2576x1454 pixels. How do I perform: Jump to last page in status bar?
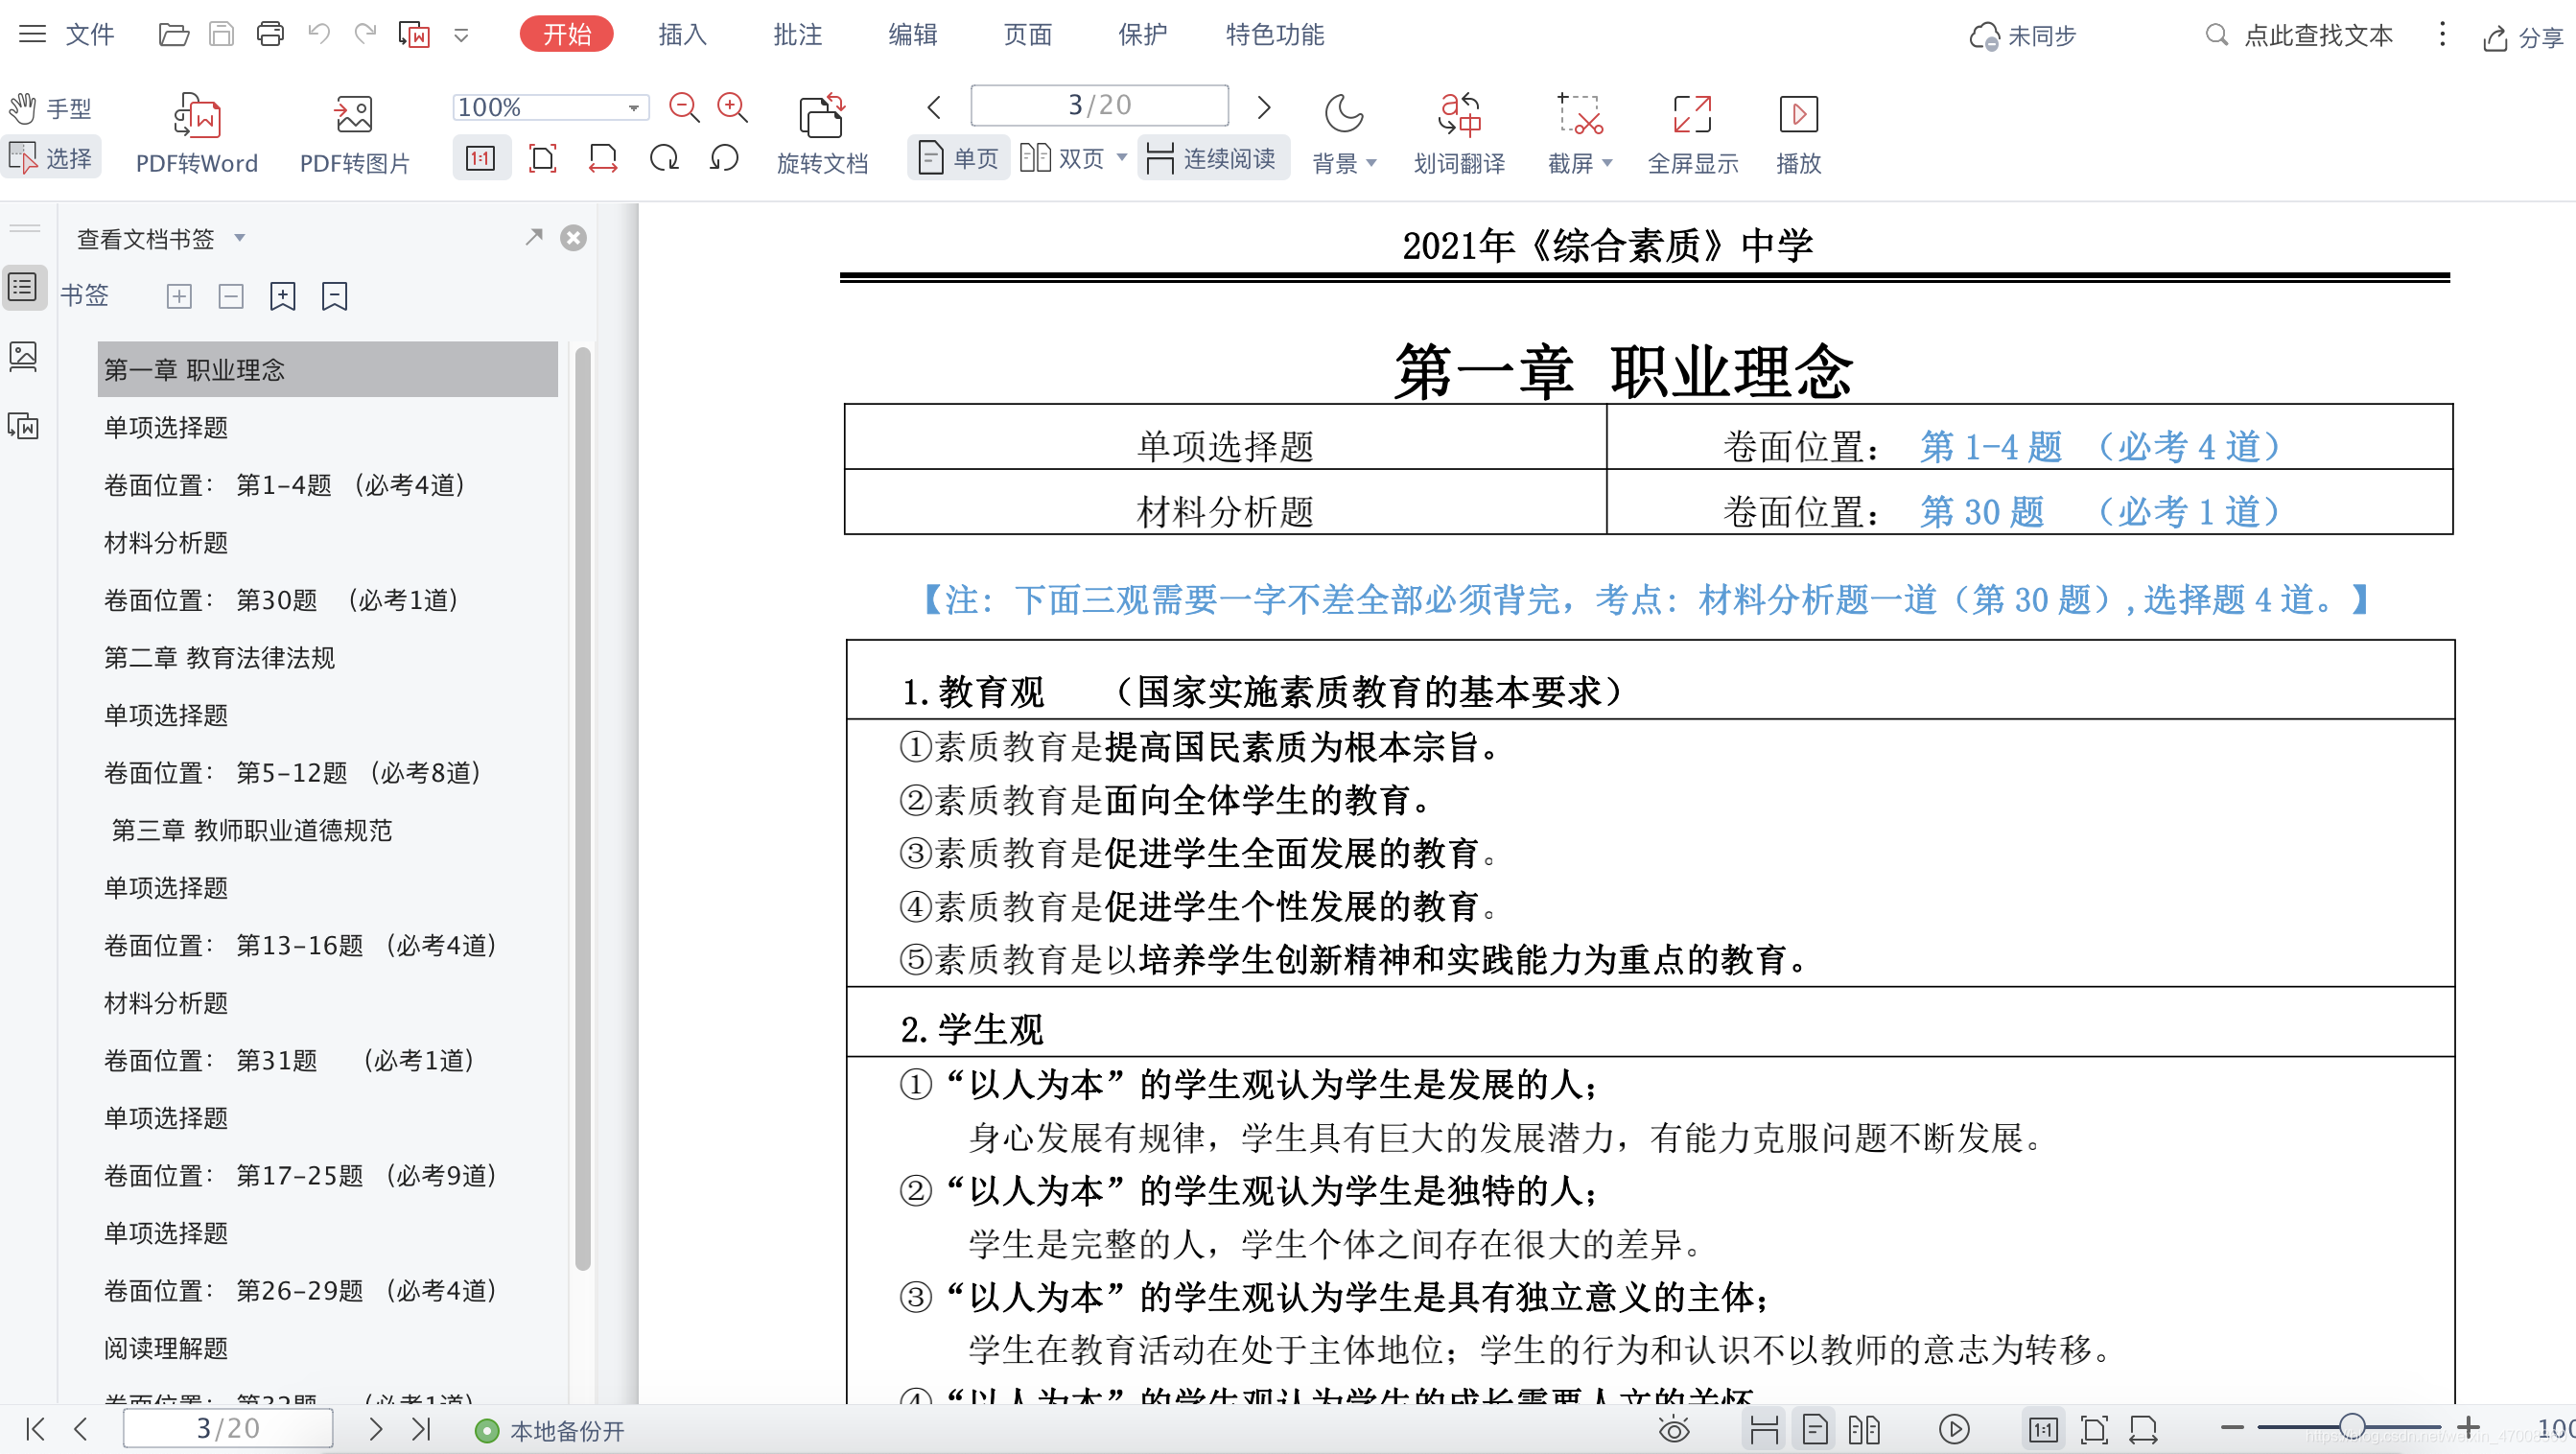(421, 1429)
